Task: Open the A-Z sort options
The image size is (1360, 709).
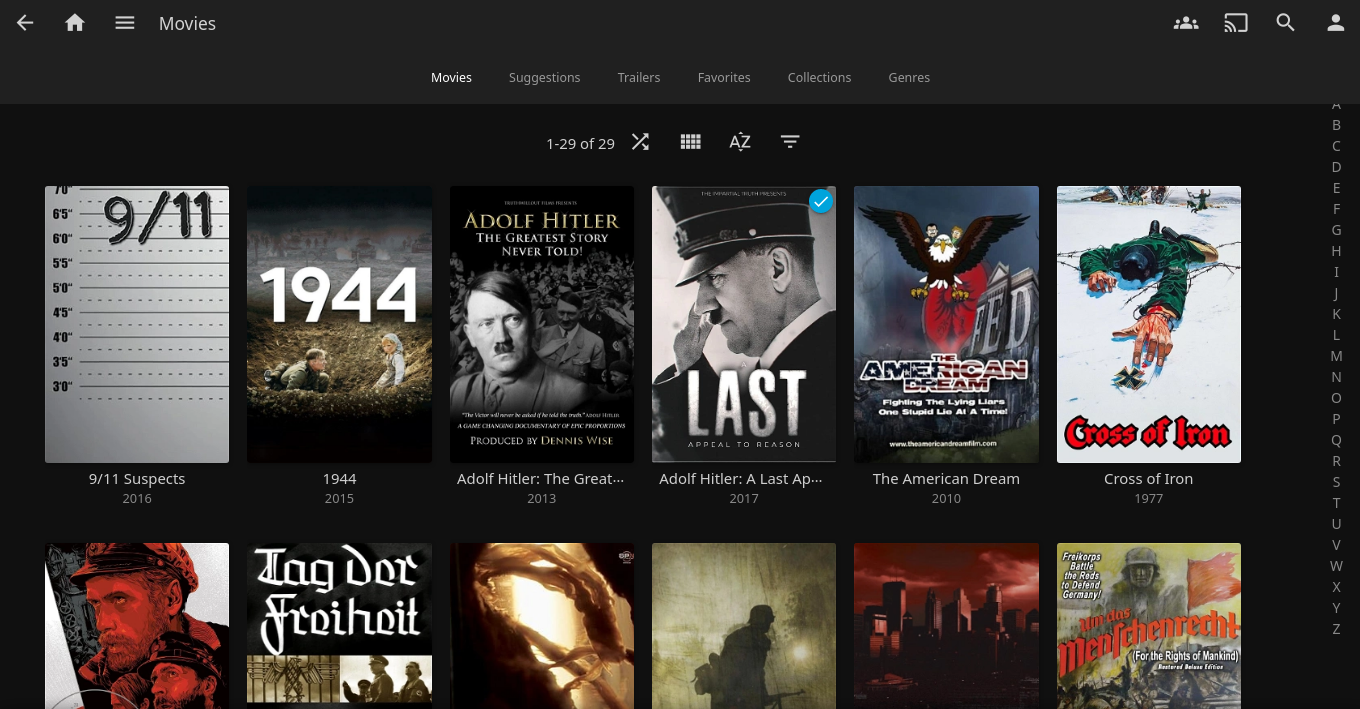Action: point(740,142)
